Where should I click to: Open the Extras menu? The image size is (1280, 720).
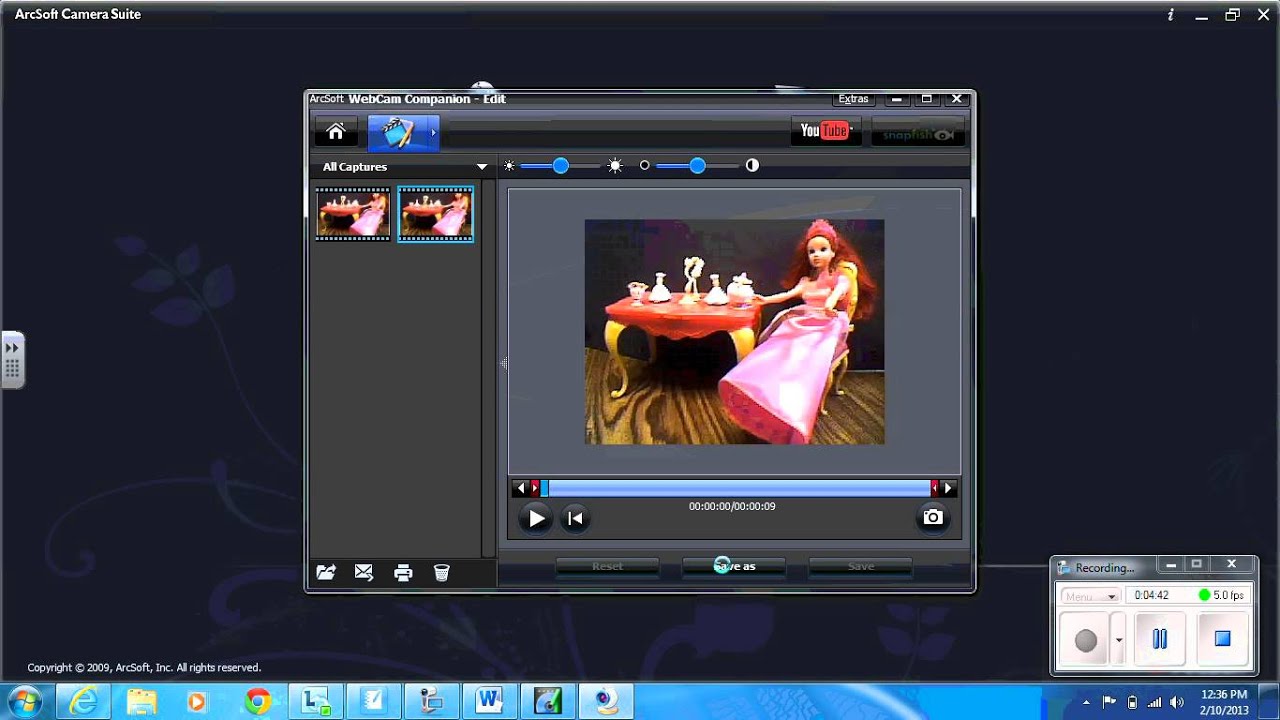click(x=853, y=99)
